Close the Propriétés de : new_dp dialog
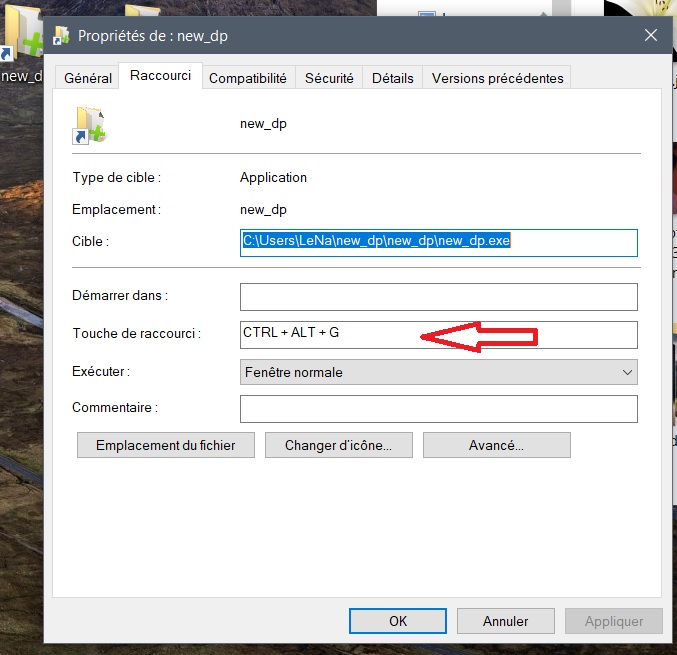This screenshot has height=655, width=677. (x=650, y=36)
